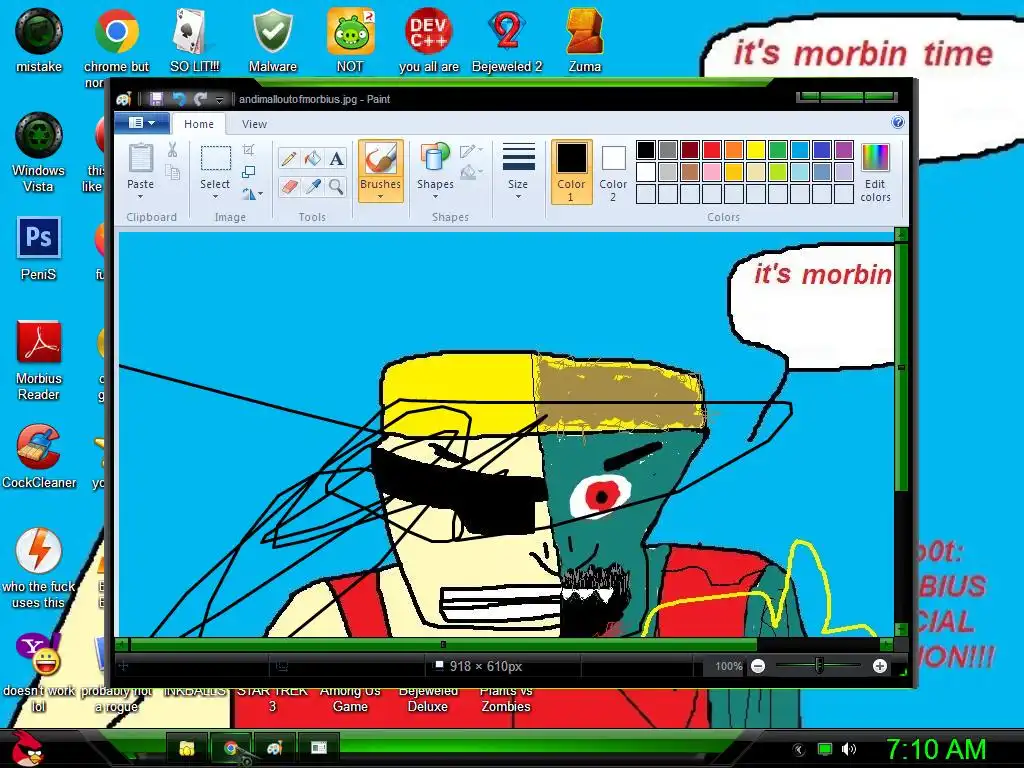Image resolution: width=1024 pixels, height=768 pixels.
Task: Click the horizontal canvas scrollbar
Action: point(443,645)
